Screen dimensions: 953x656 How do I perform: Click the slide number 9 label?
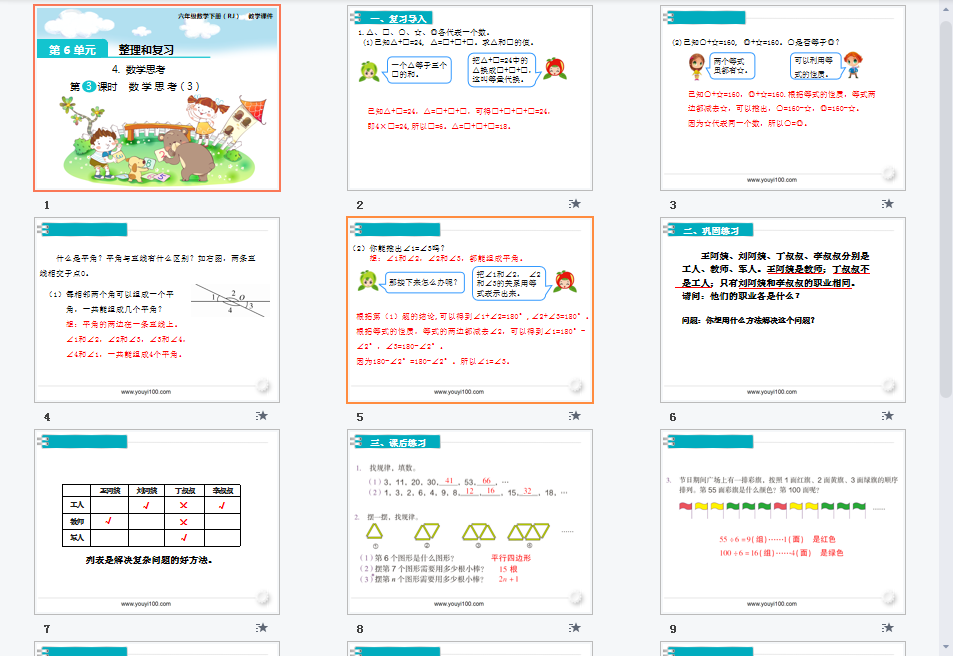tap(673, 629)
